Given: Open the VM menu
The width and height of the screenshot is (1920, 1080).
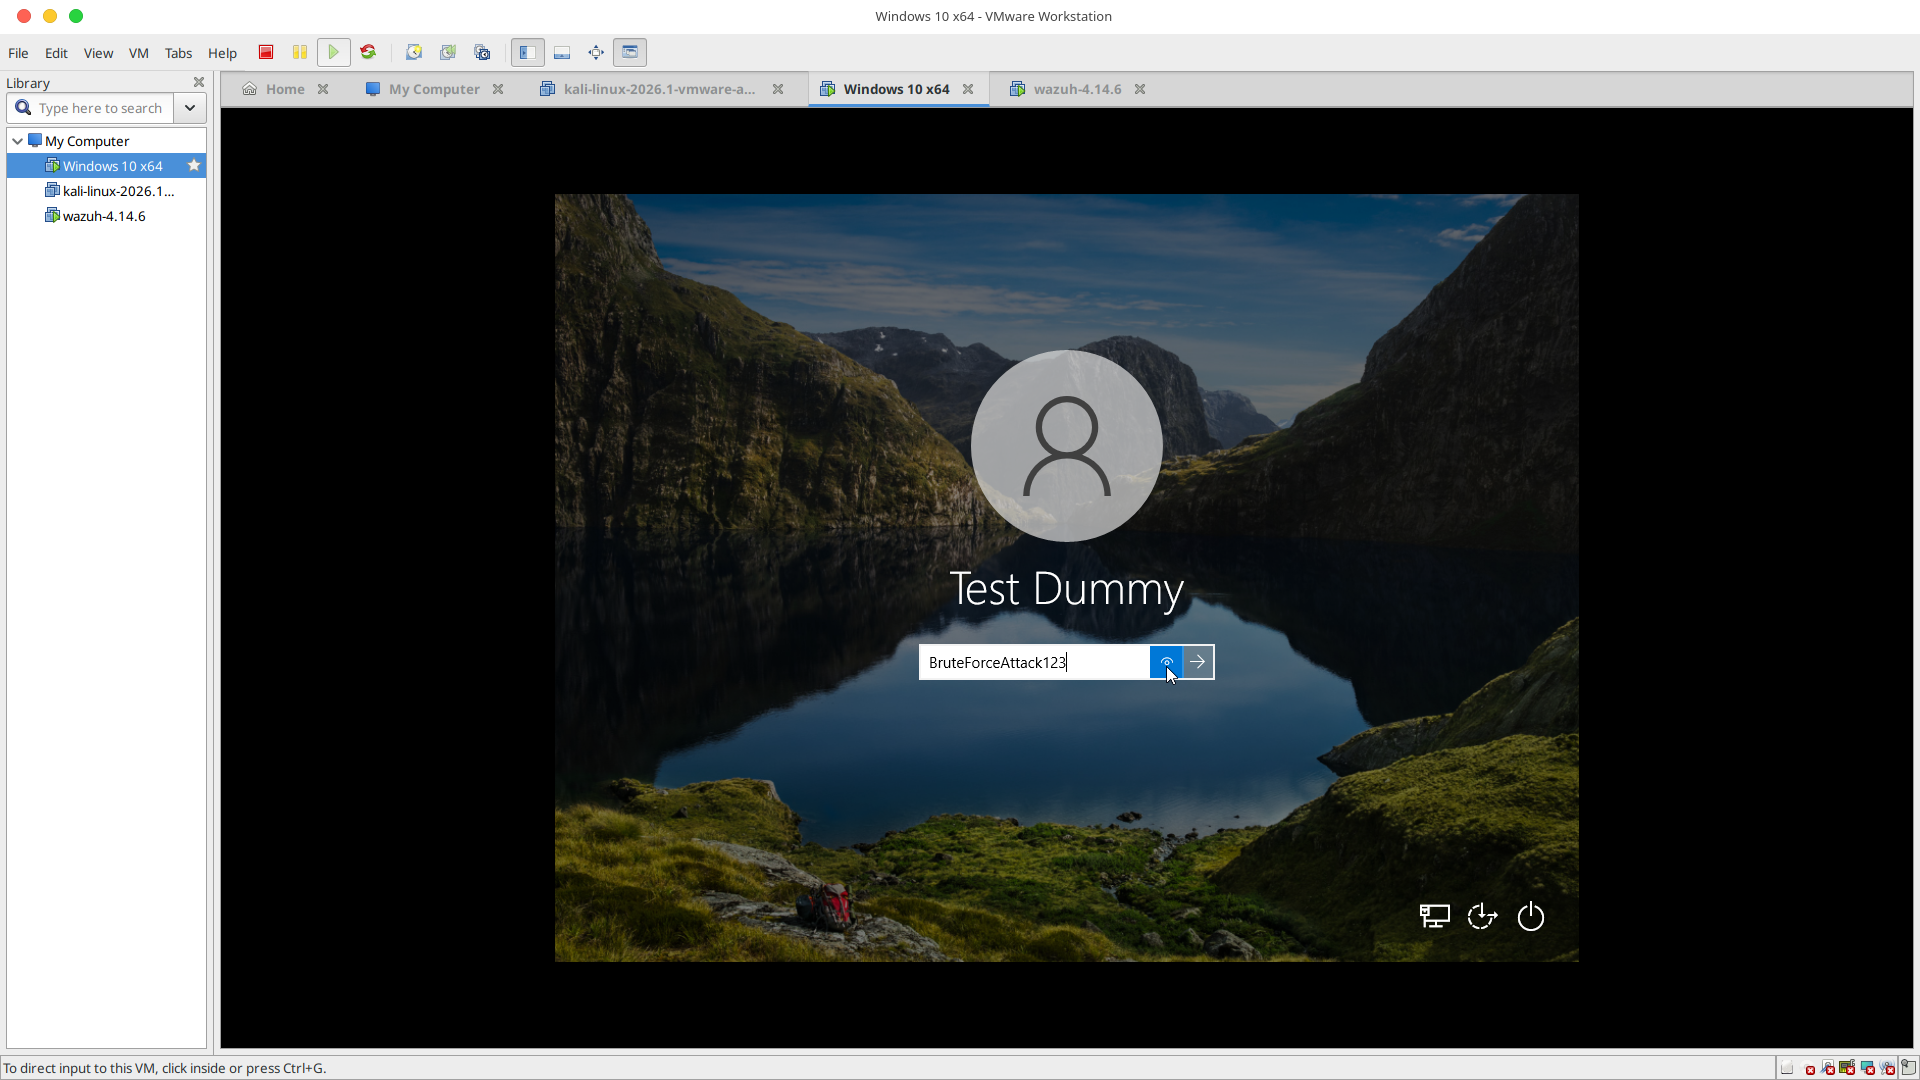Looking at the screenshot, I should (139, 53).
